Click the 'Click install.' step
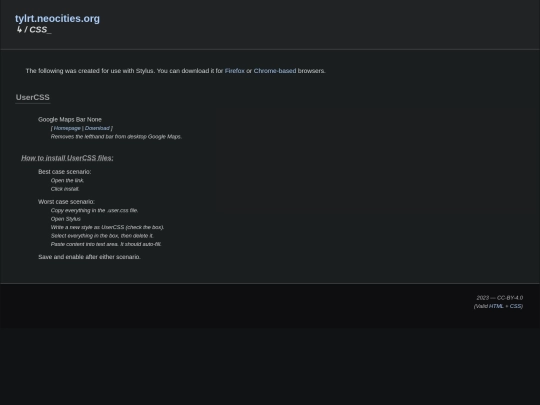 click(x=65, y=189)
